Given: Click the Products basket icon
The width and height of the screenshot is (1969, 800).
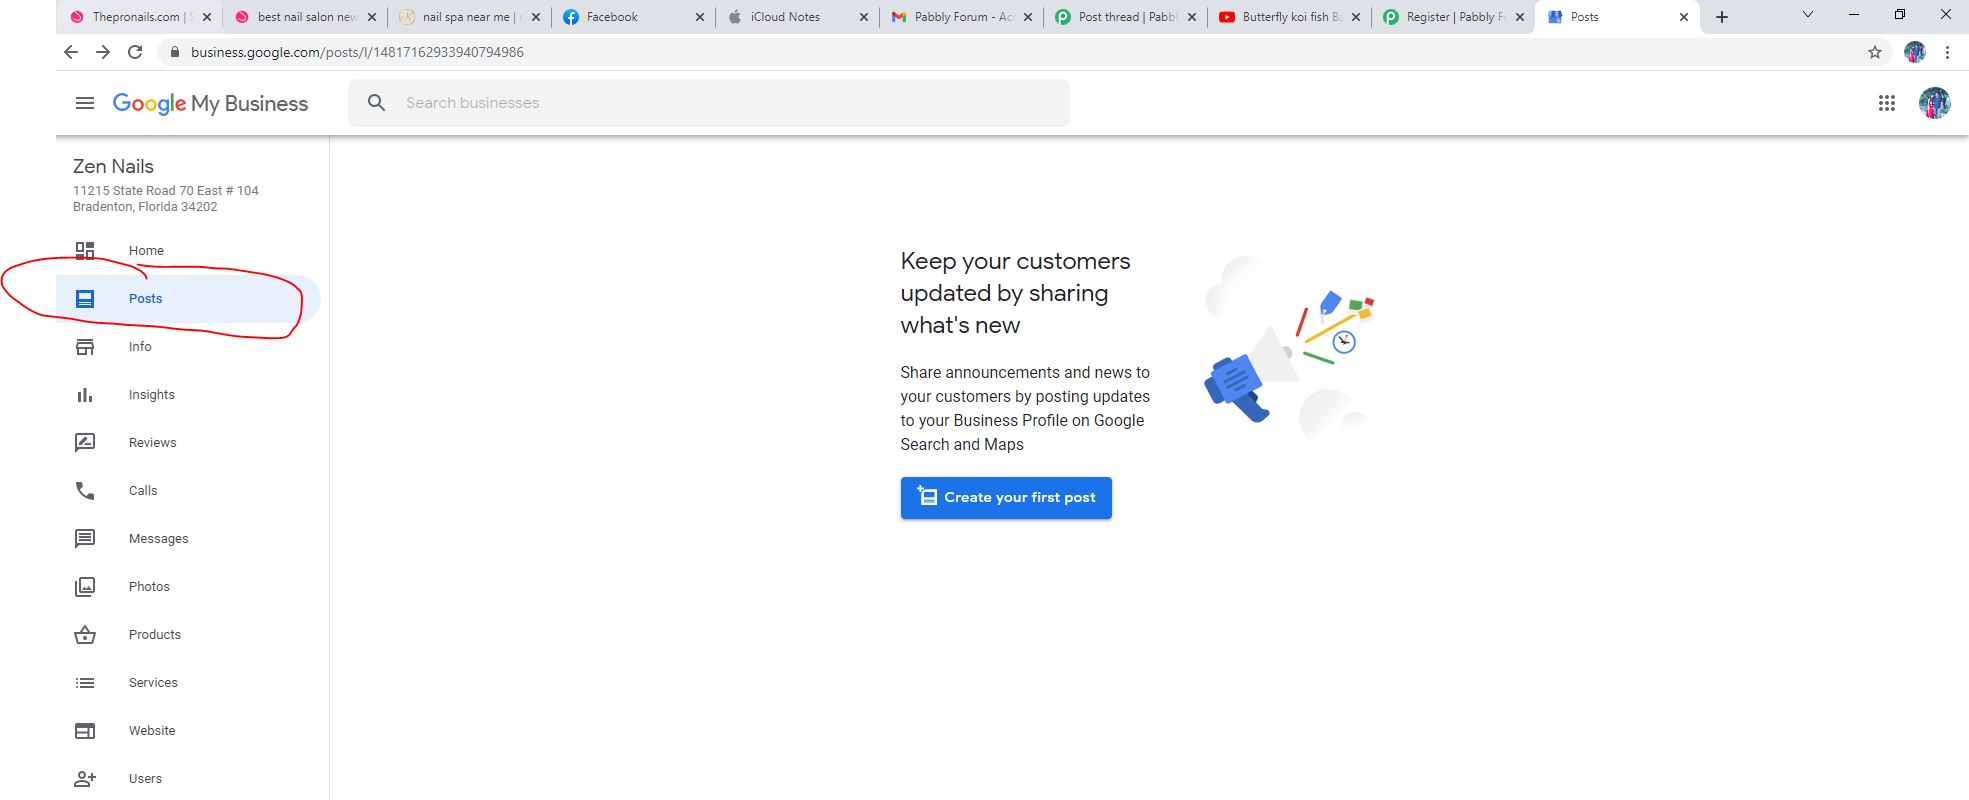Looking at the screenshot, I should [85, 634].
